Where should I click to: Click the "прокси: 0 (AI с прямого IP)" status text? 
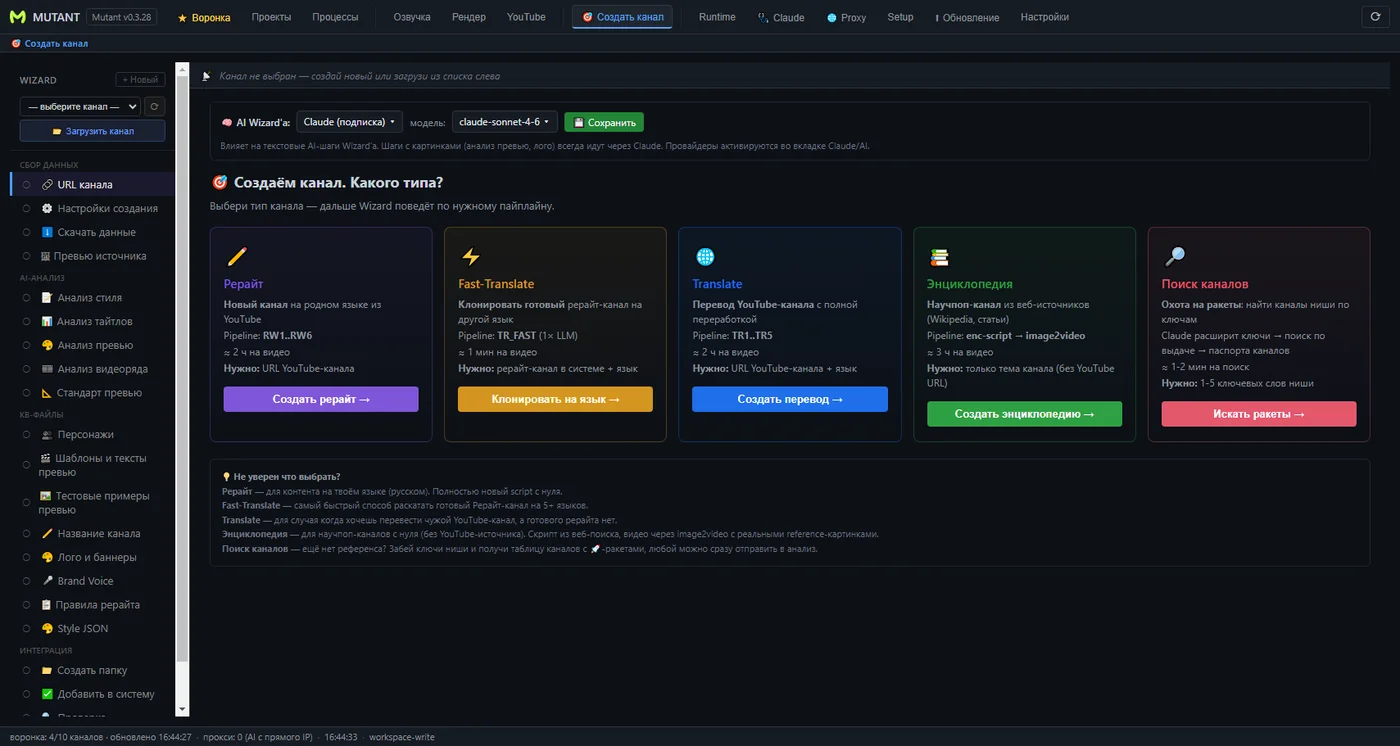pos(259,737)
